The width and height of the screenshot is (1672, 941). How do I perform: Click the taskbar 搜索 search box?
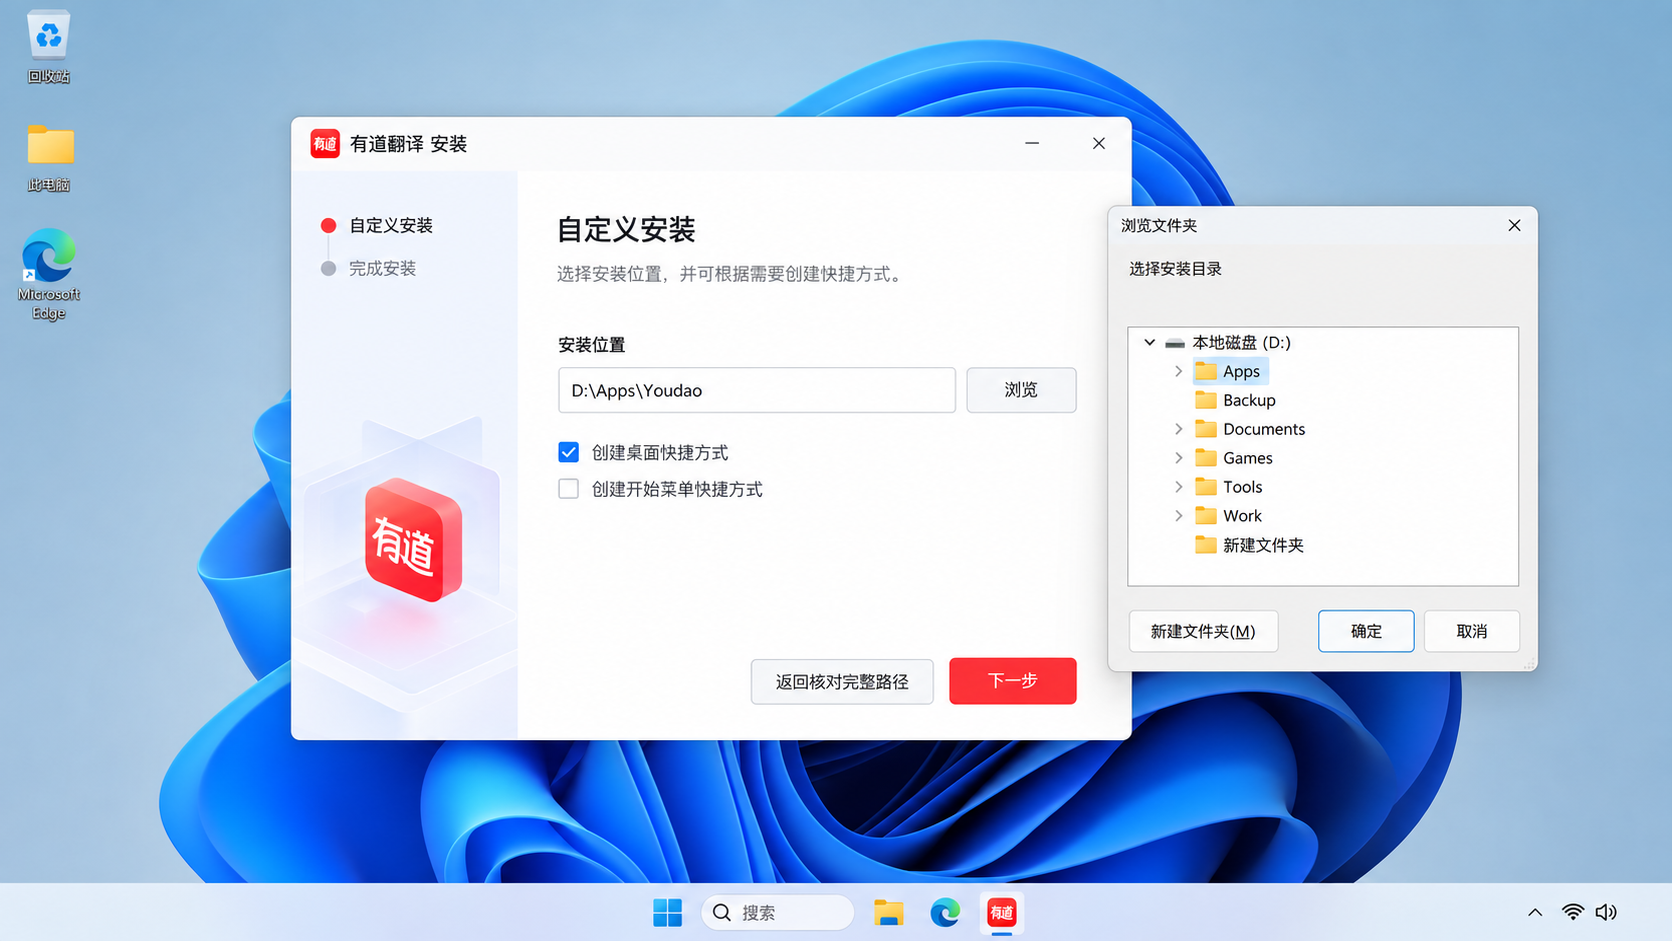click(778, 912)
